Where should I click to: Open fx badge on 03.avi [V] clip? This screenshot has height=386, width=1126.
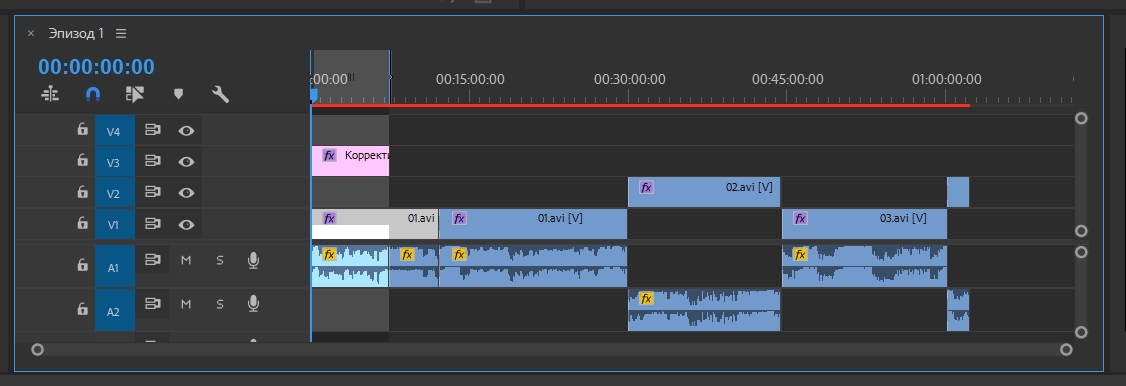(x=800, y=219)
